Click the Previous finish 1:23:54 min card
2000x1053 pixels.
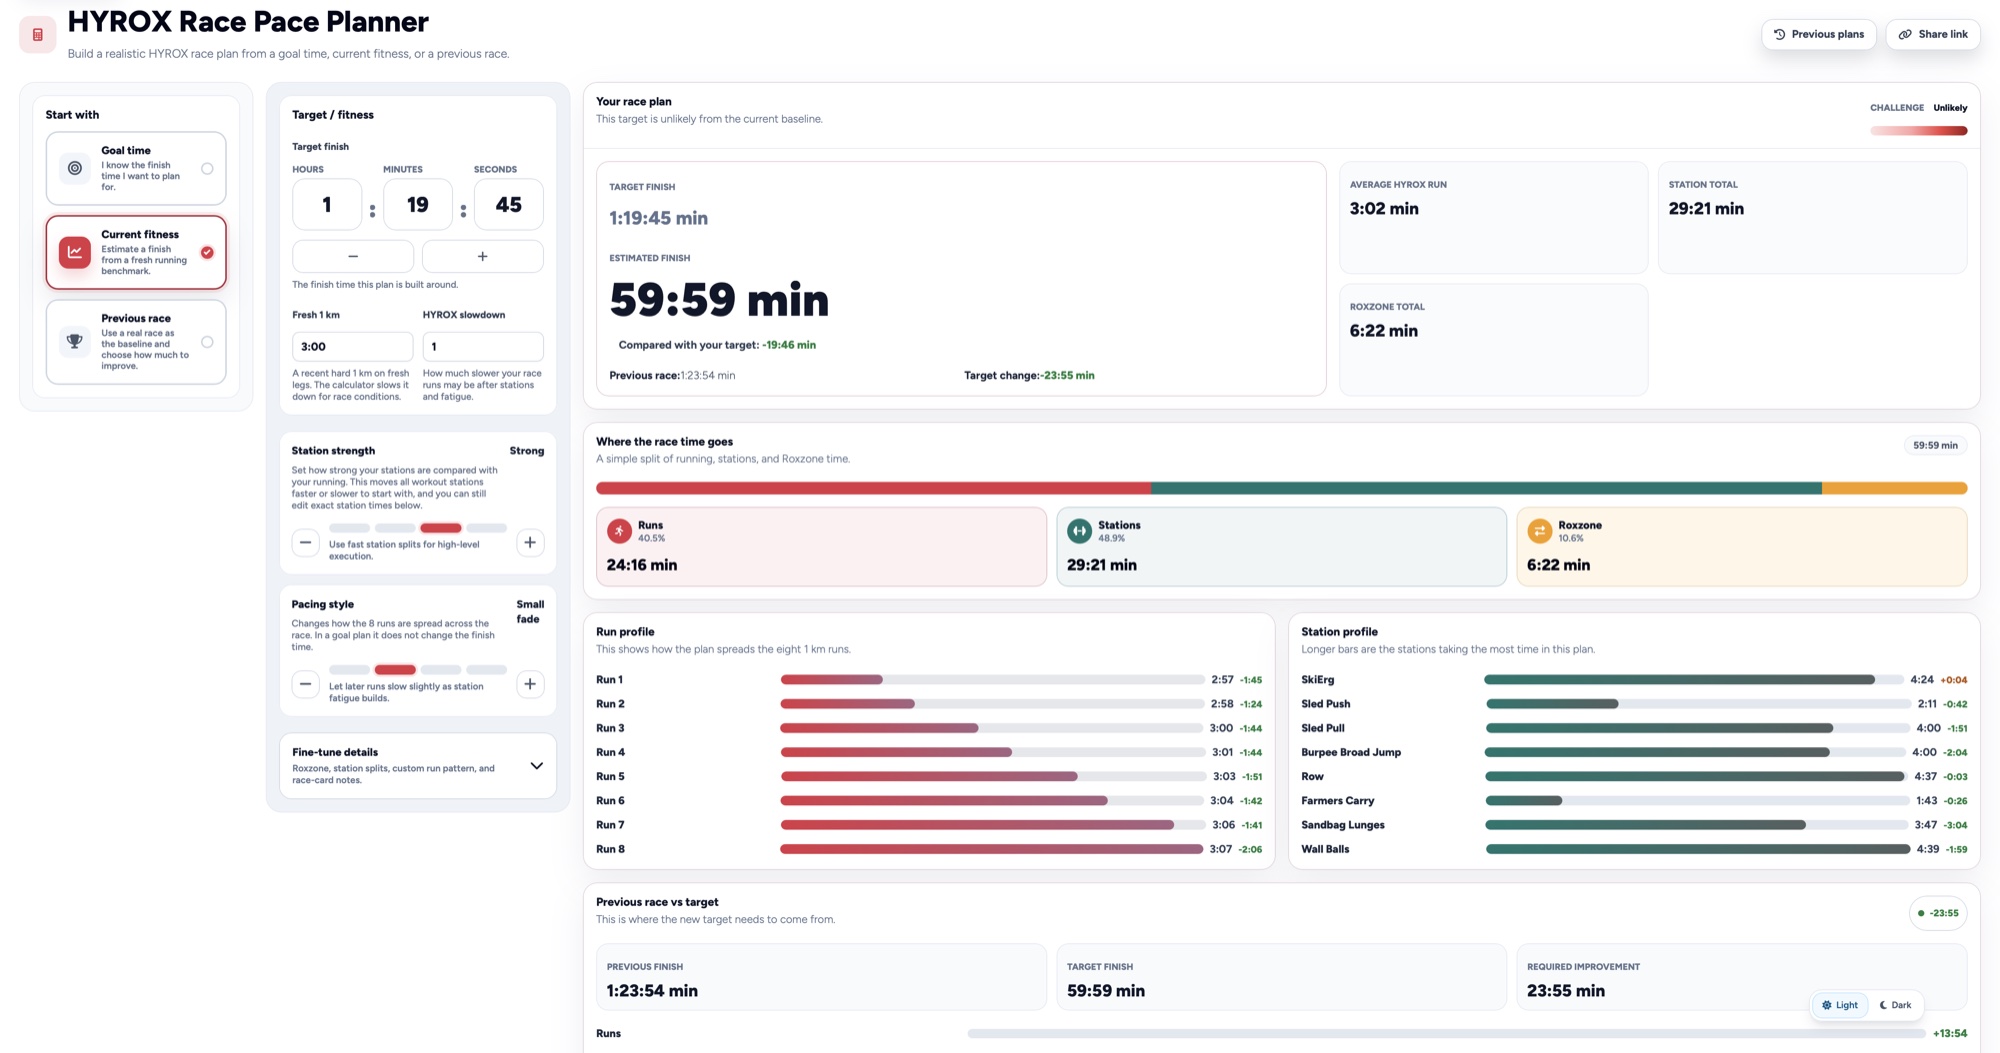point(821,977)
